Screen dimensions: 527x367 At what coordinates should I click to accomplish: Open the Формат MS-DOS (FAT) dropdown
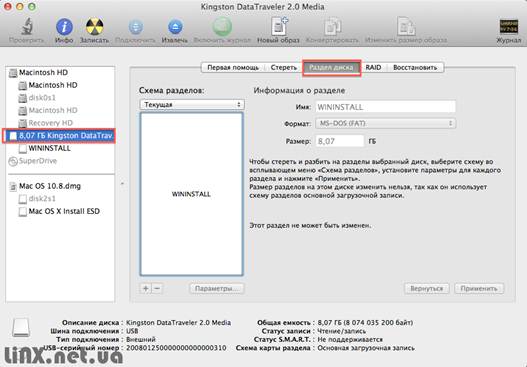coord(386,123)
